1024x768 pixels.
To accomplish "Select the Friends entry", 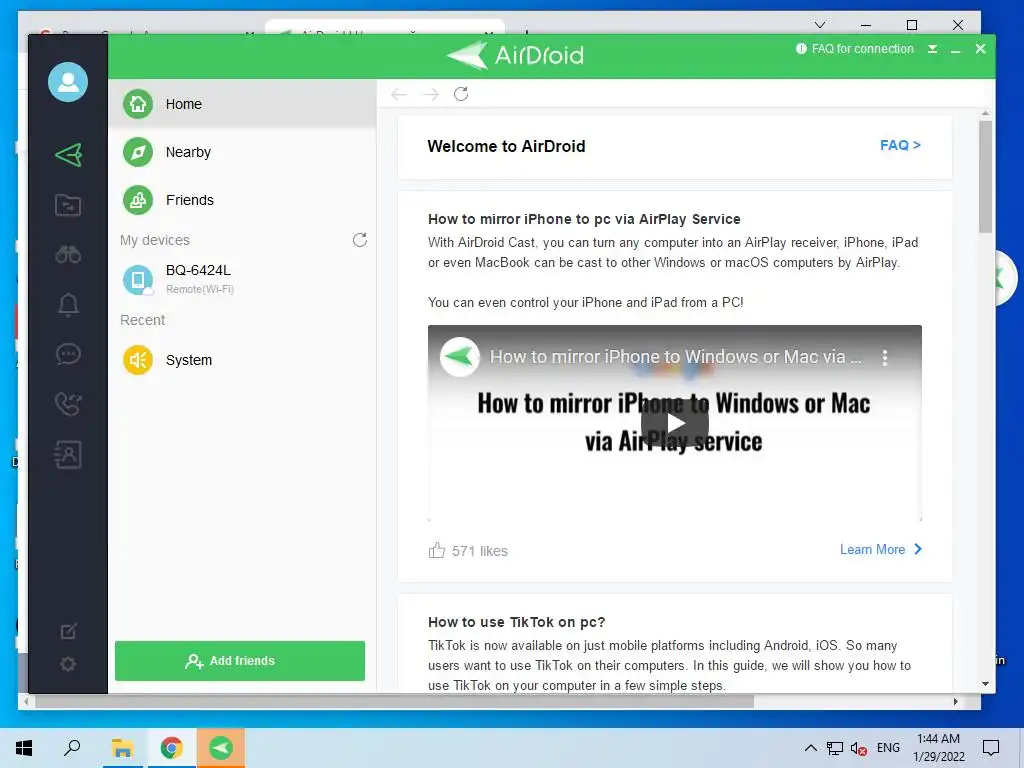I will pyautogui.click(x=242, y=200).
